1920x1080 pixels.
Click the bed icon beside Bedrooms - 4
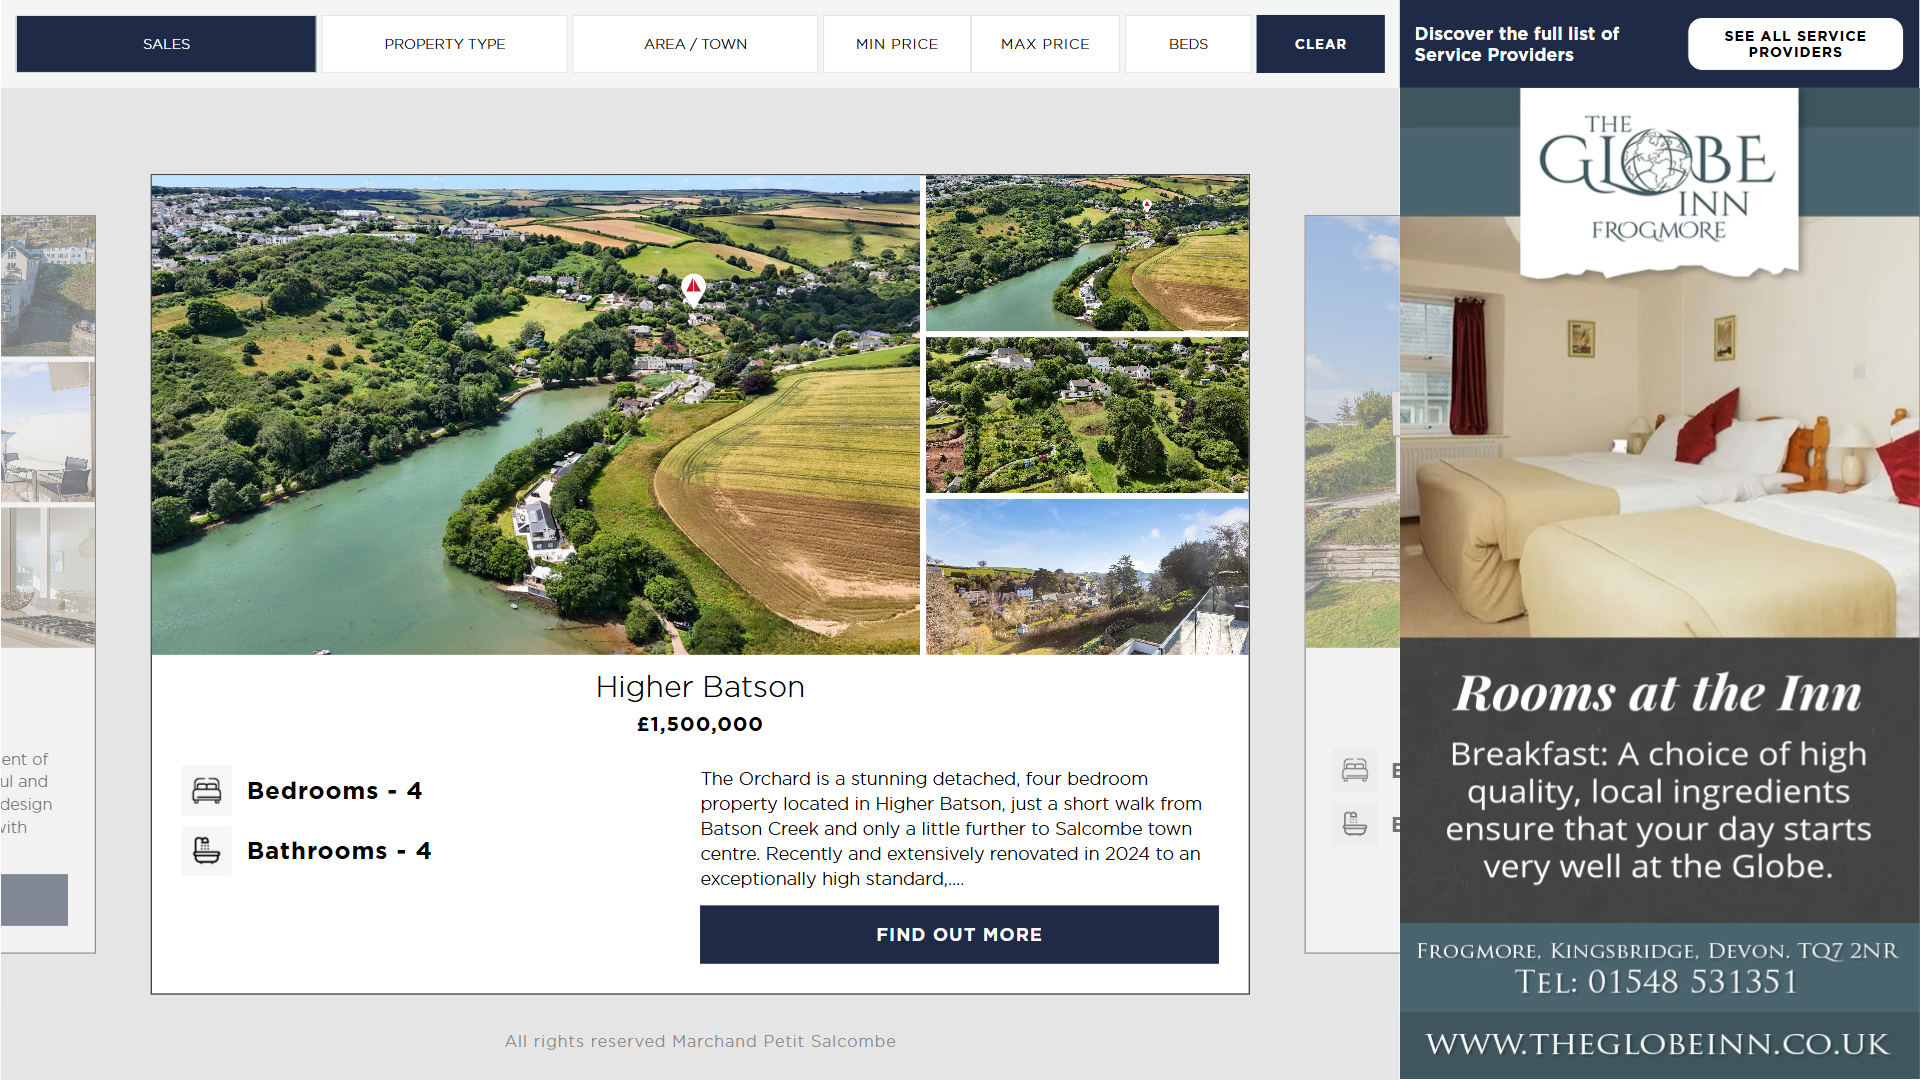[207, 791]
